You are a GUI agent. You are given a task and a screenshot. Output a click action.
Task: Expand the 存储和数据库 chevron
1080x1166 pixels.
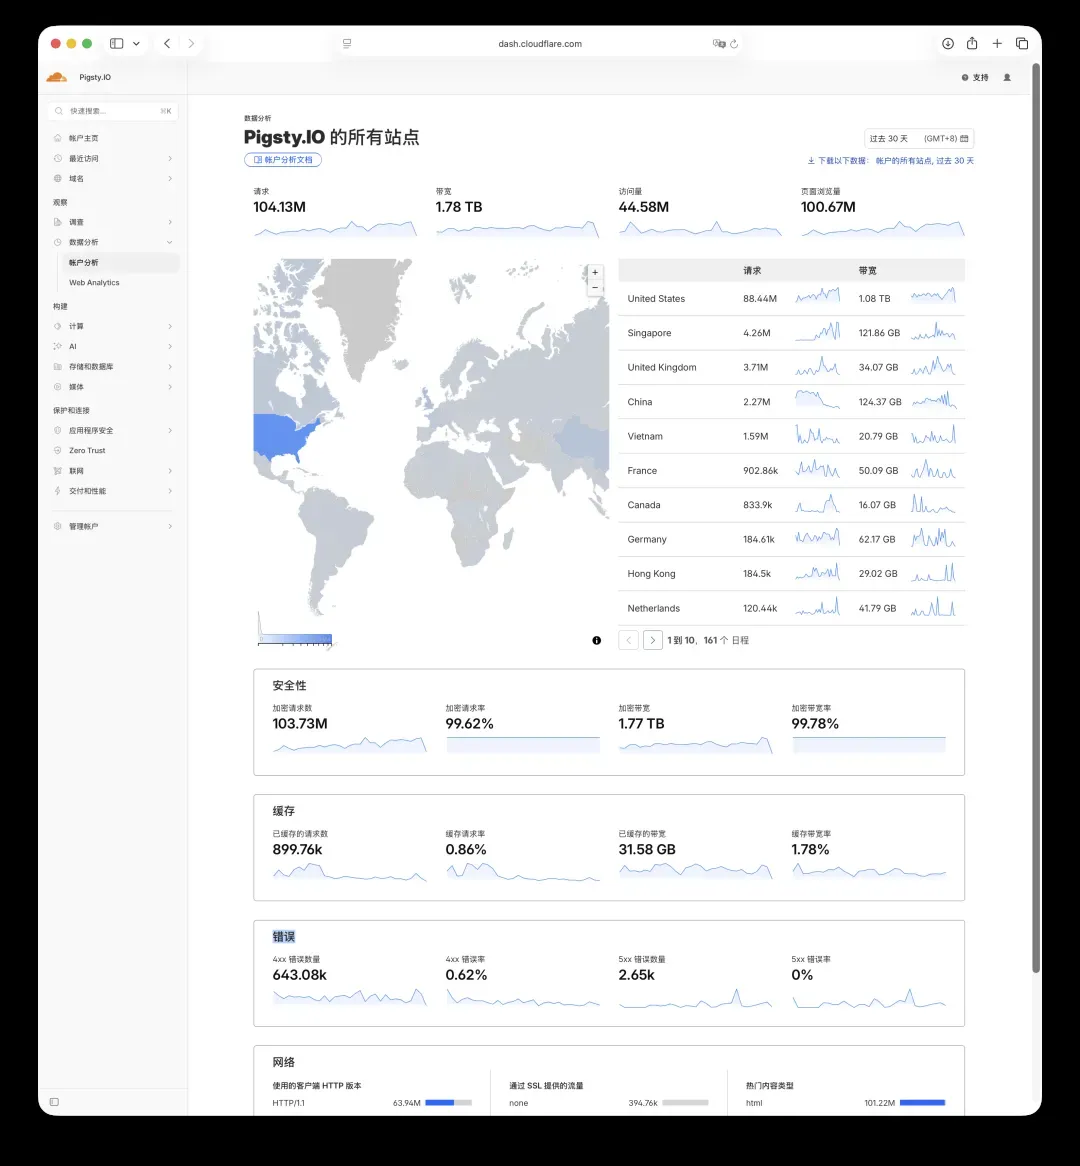(x=170, y=367)
